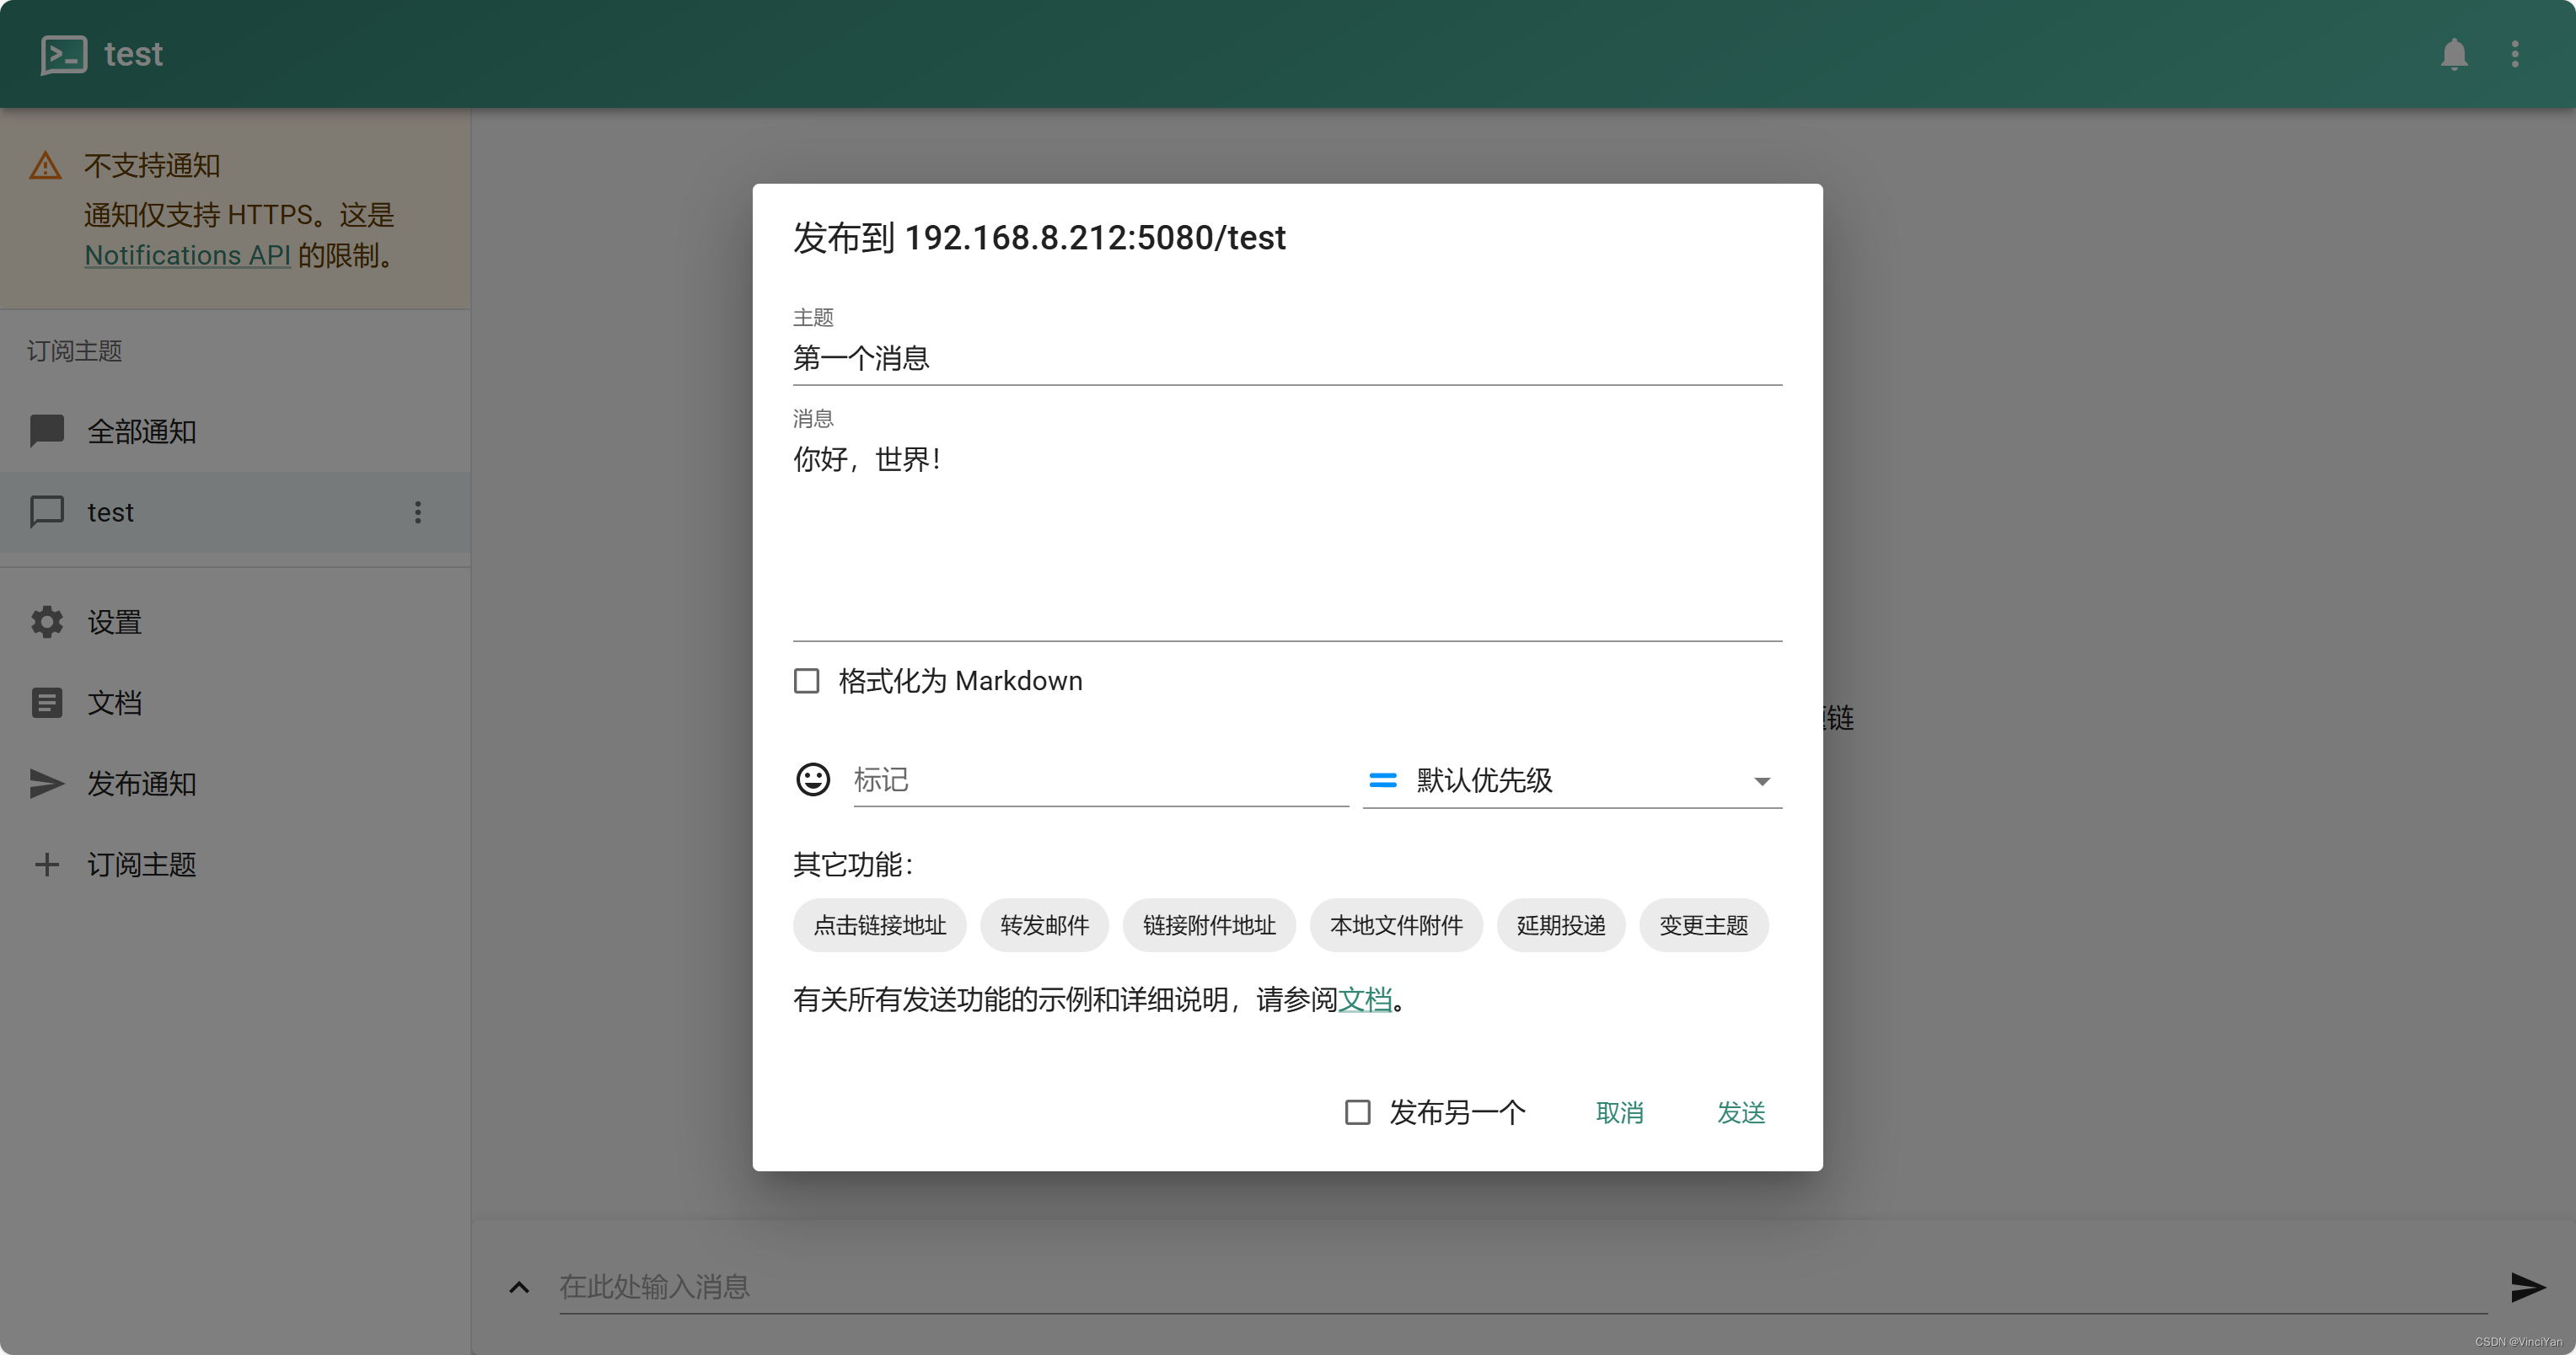Add 点击链接地址 click URL chip
2576x1355 pixels.
(879, 925)
